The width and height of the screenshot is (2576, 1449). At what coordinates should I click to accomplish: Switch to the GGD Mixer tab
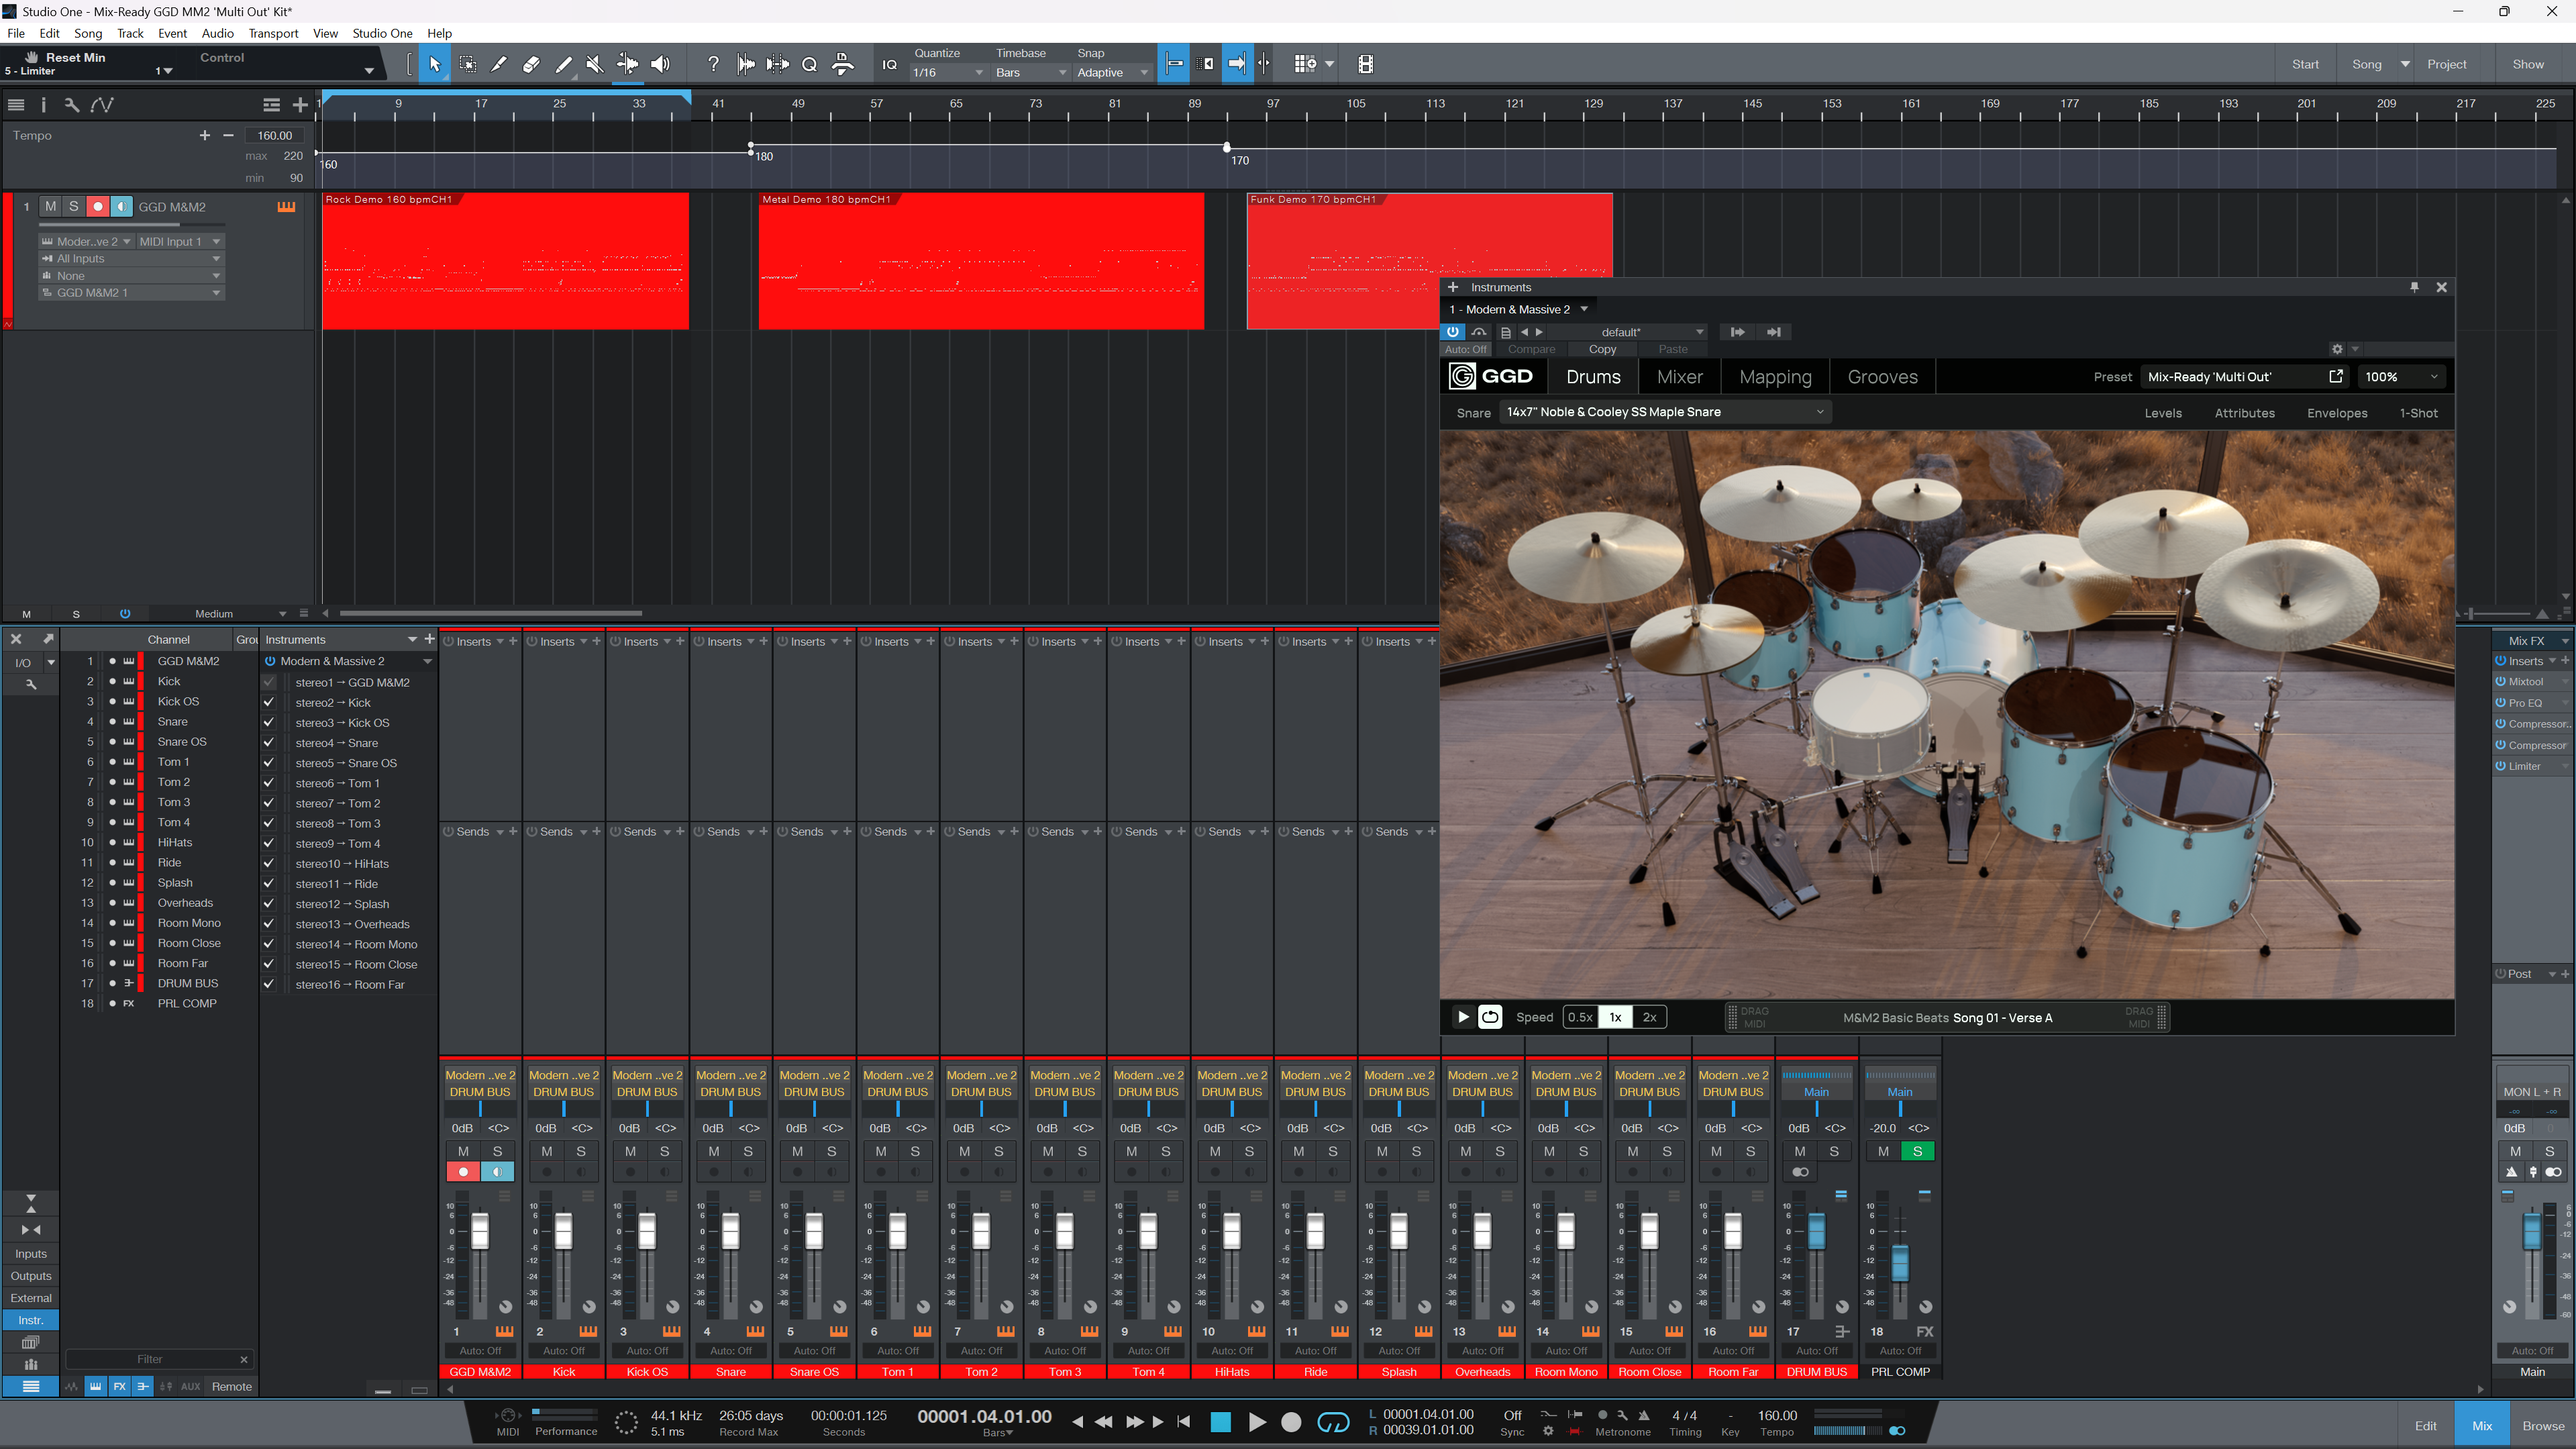point(1679,377)
